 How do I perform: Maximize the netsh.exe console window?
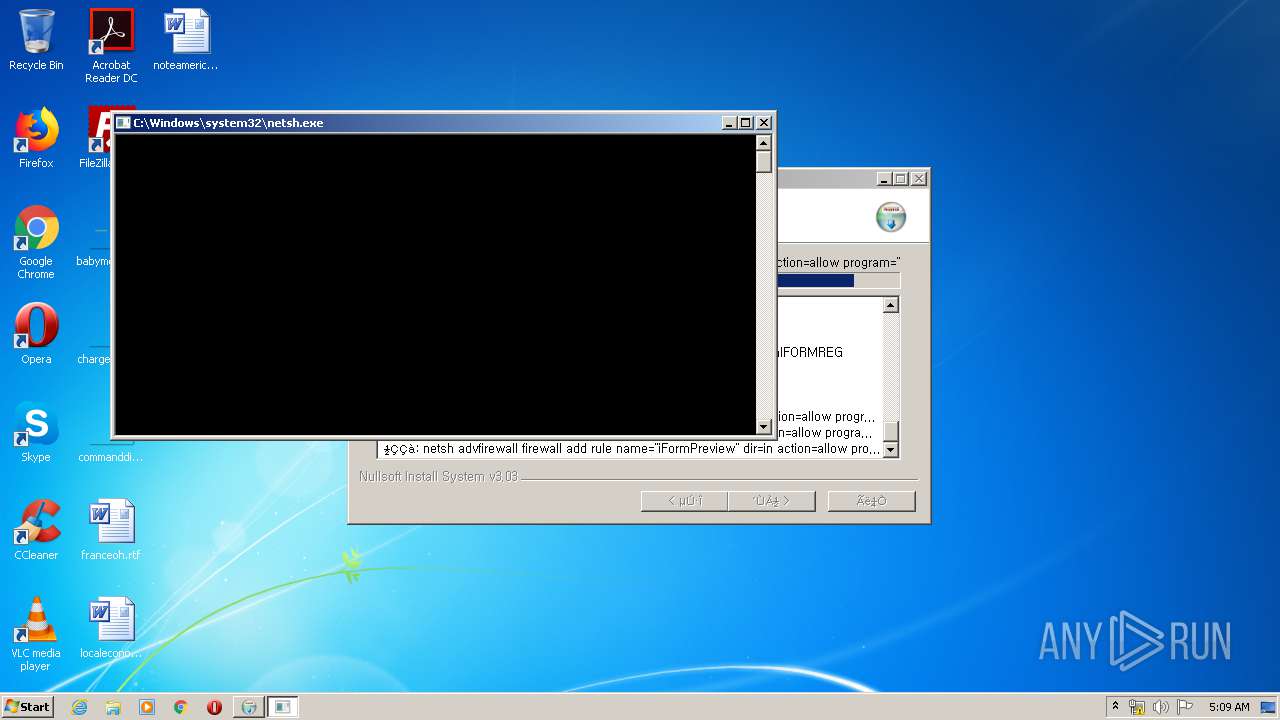pyautogui.click(x=745, y=123)
